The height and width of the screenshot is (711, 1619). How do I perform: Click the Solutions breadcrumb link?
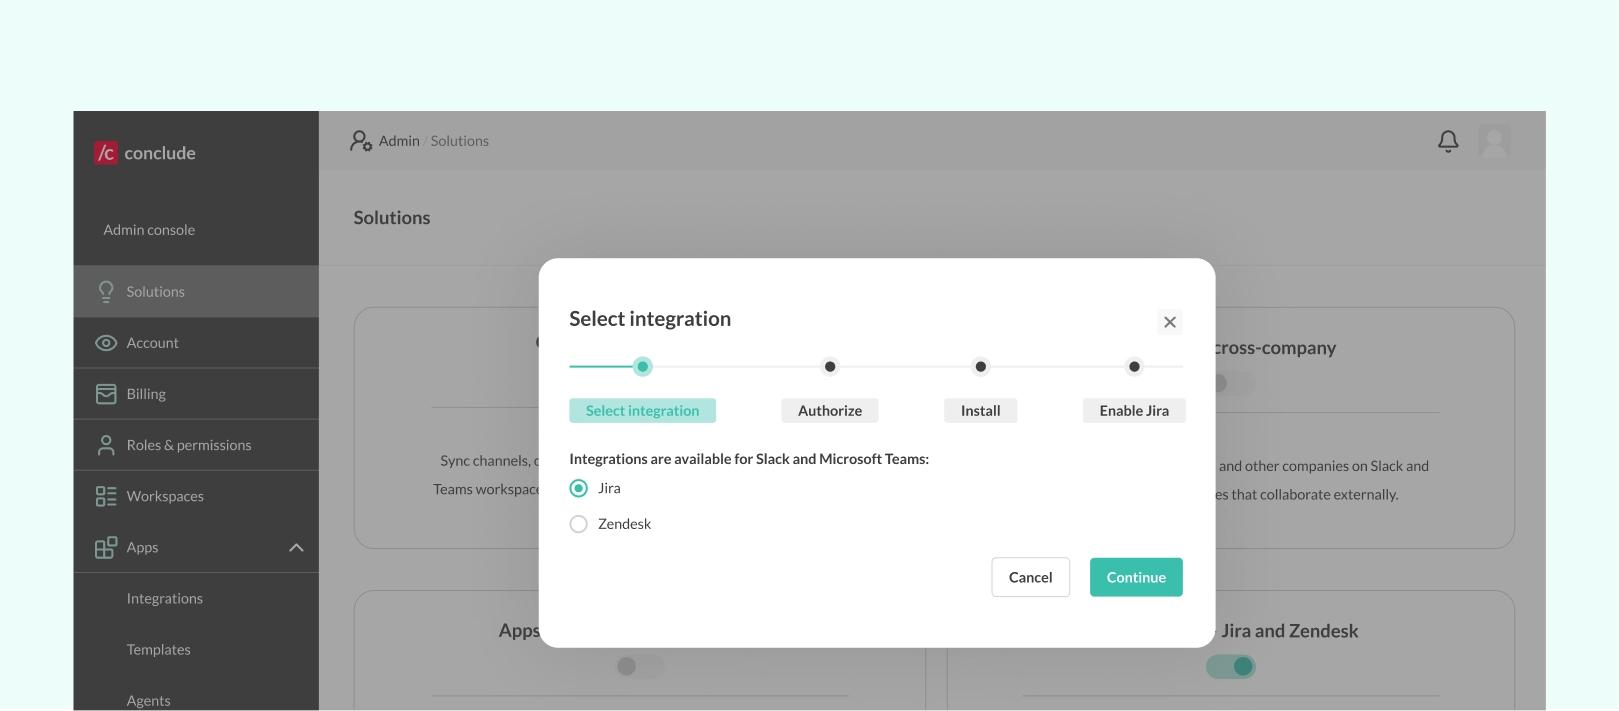[x=460, y=141]
